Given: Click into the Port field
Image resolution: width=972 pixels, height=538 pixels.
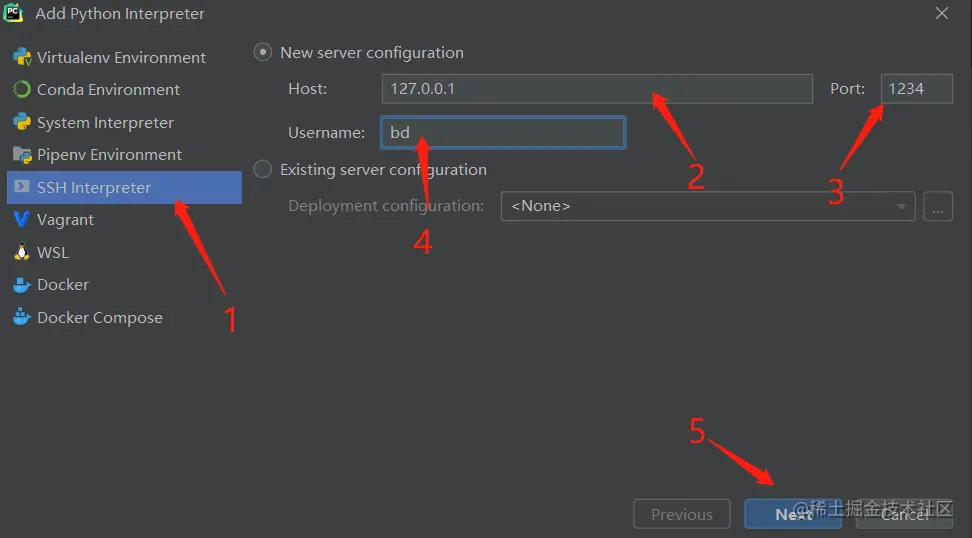Looking at the screenshot, I should (x=916, y=89).
